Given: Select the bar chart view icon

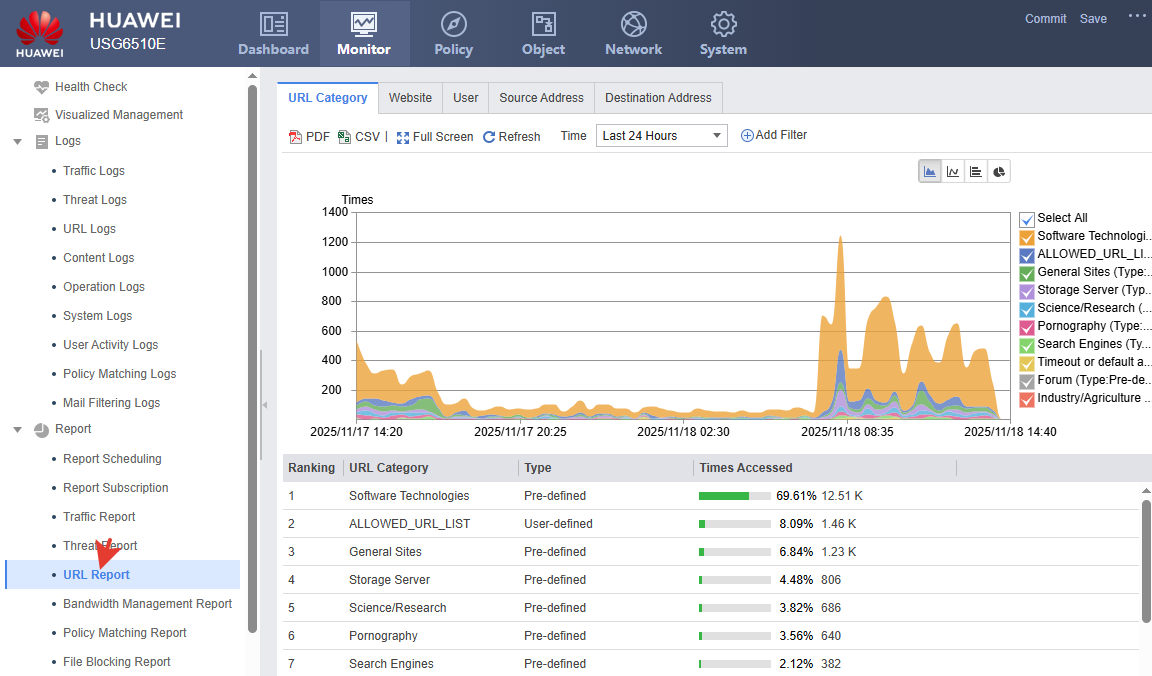Looking at the screenshot, I should click(976, 172).
